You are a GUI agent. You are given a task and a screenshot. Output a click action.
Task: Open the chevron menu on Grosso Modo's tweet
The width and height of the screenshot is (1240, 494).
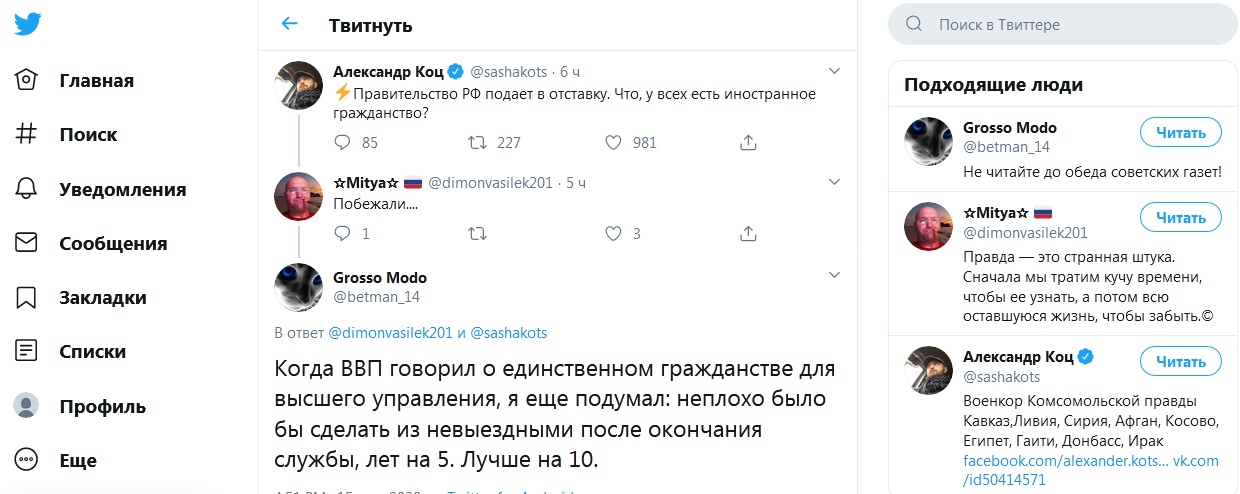pos(835,274)
